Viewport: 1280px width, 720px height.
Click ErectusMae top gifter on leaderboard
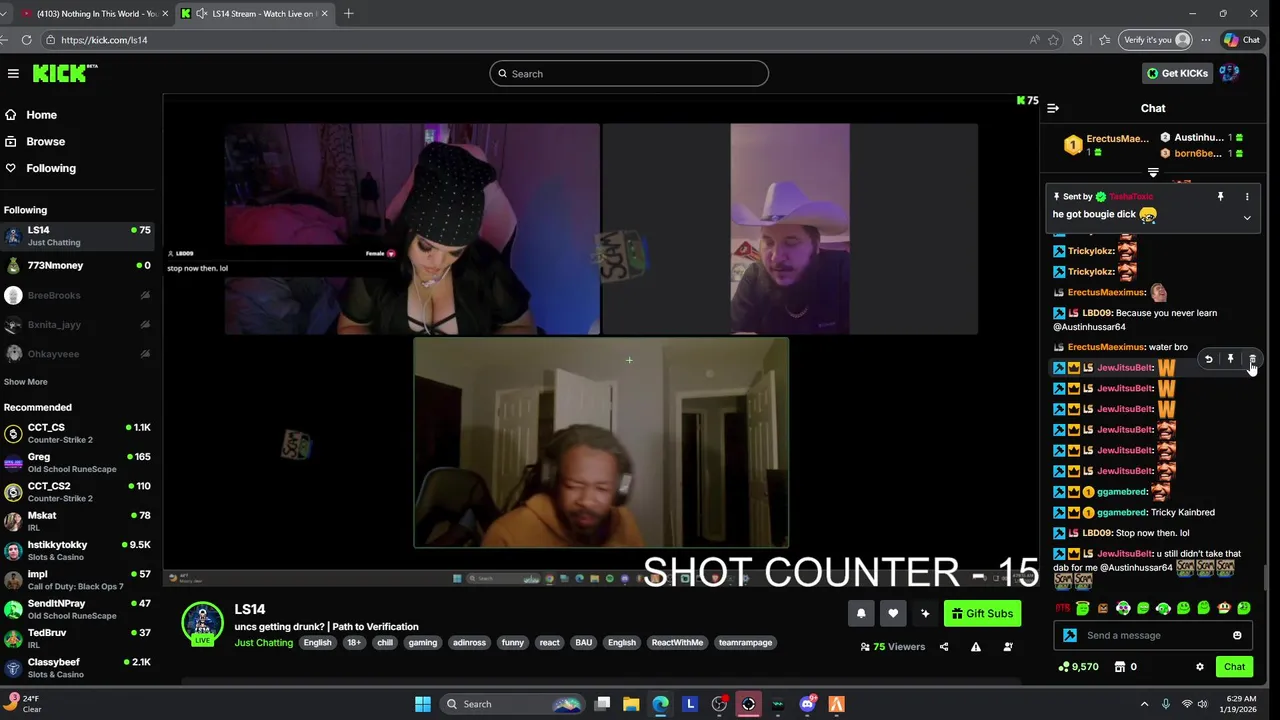[1107, 146]
